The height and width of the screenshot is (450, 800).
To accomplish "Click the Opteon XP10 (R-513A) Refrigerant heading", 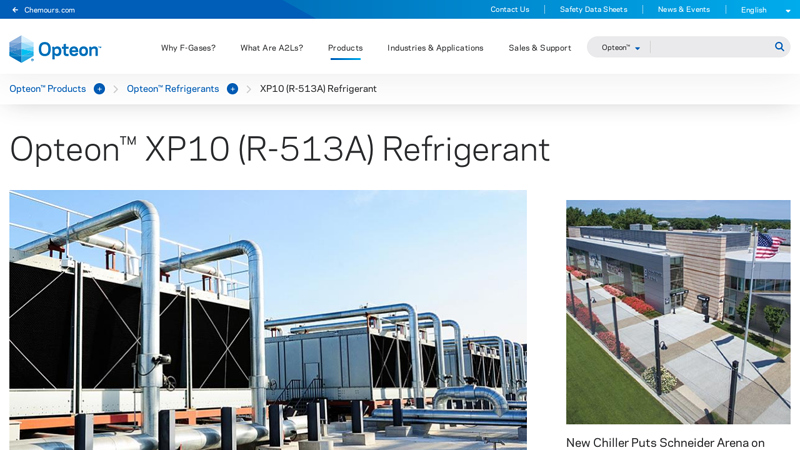I will [x=280, y=149].
